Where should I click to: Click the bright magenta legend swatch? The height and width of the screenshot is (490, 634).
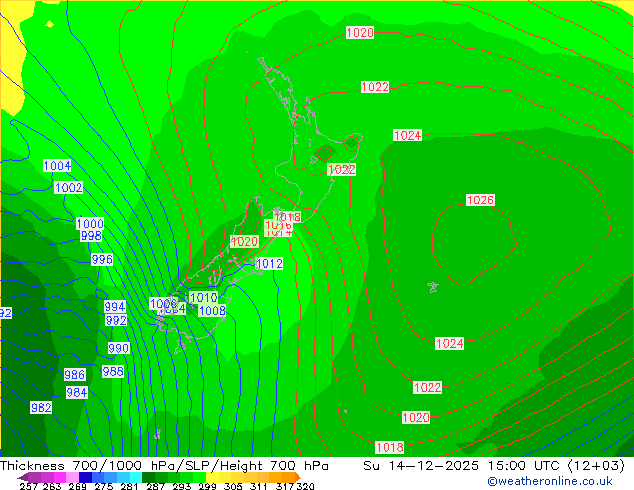tap(60, 477)
